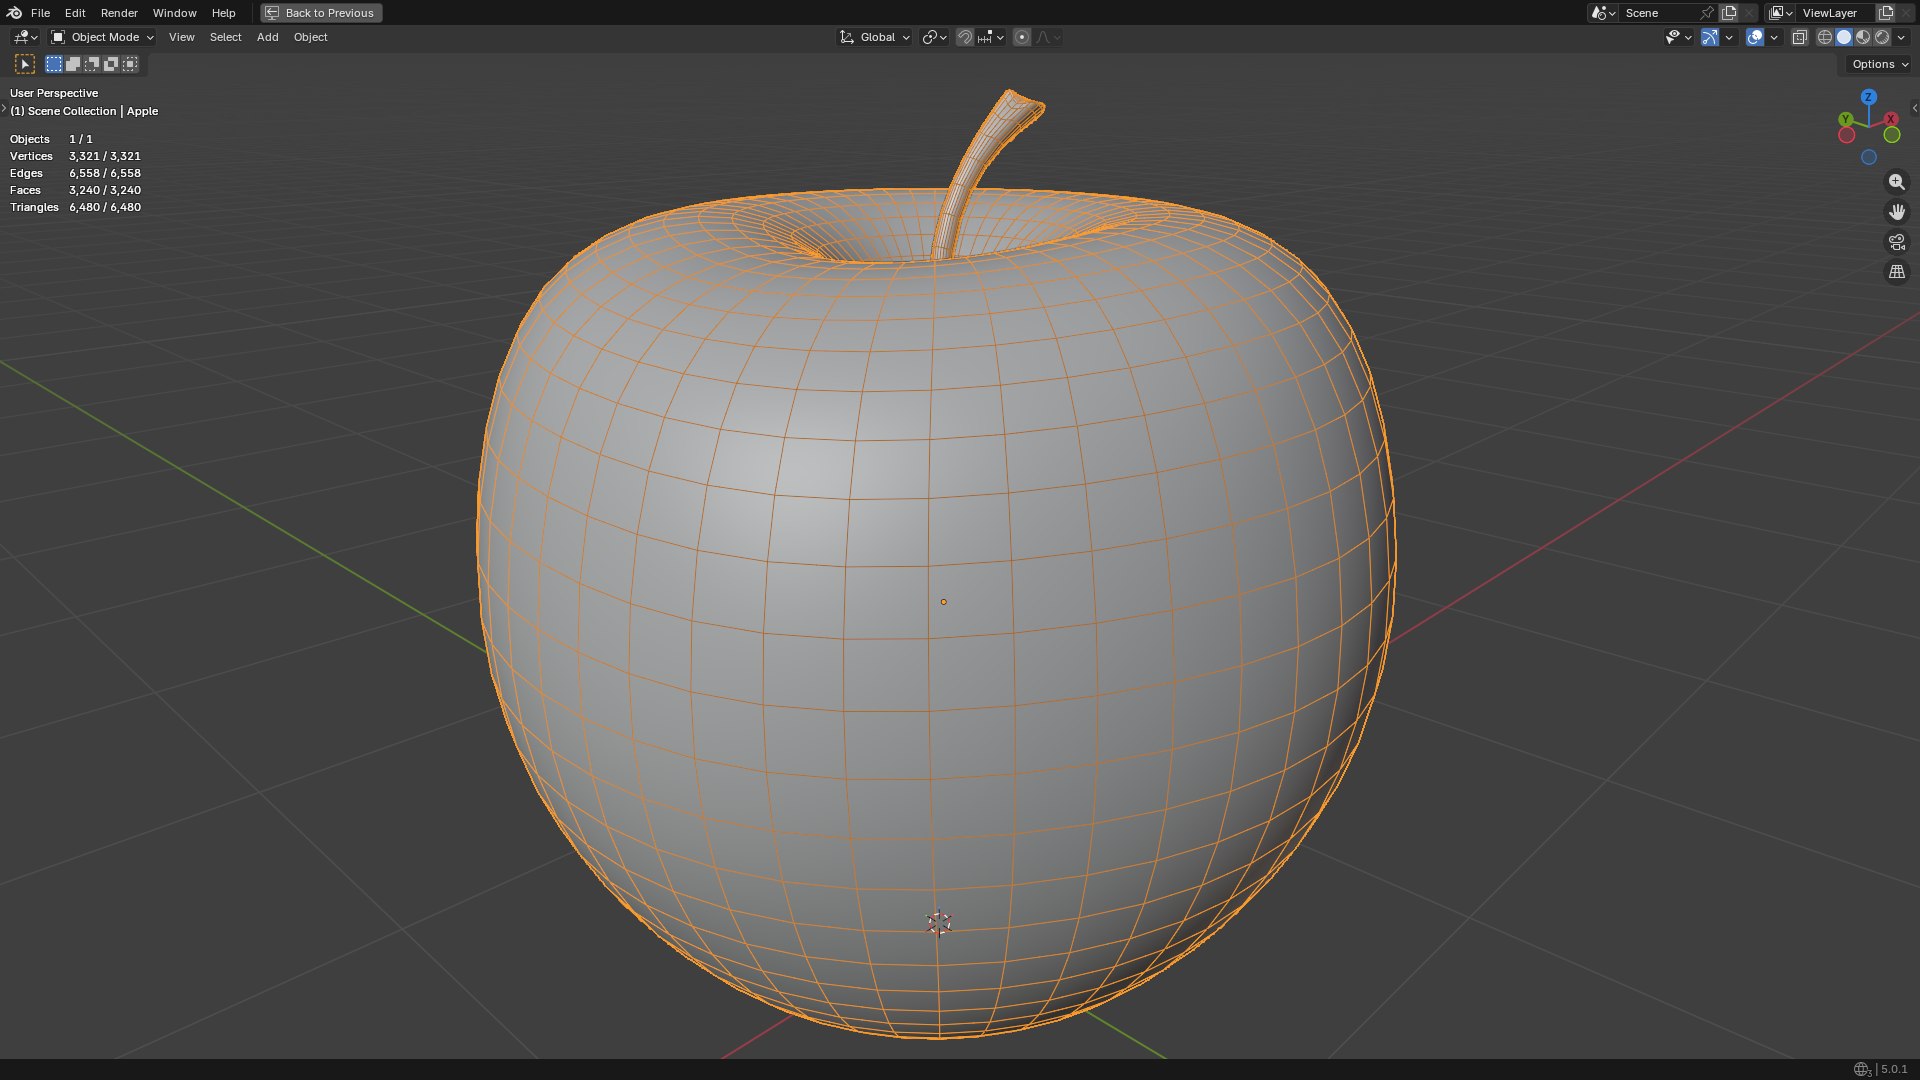Open the tool Options dropdown
Screen dimensions: 1920x1080
click(1879, 64)
